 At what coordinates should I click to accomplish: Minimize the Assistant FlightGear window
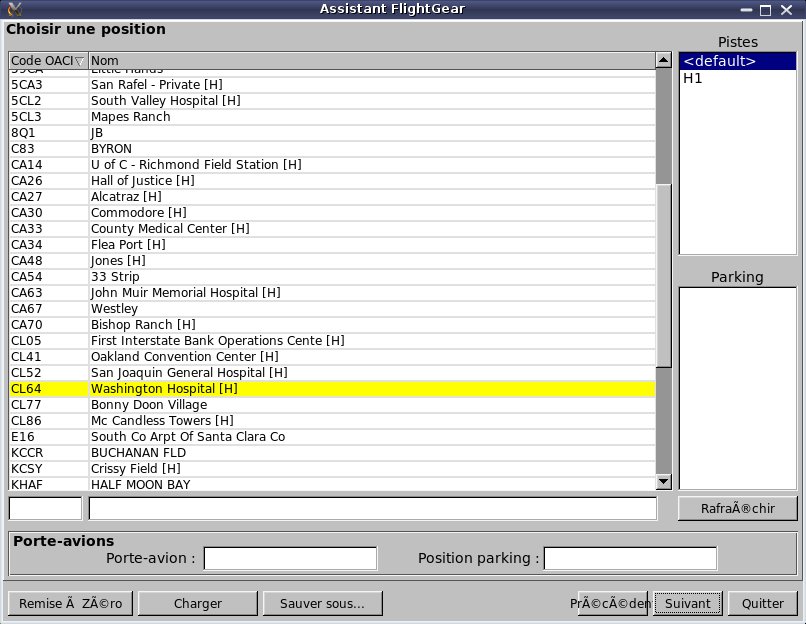[746, 10]
